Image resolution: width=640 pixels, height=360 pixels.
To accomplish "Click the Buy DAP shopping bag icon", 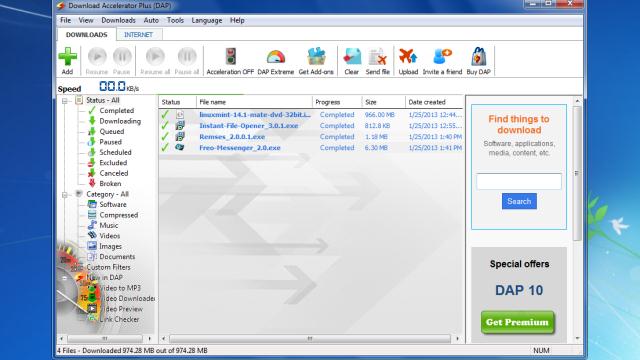I will (479, 56).
